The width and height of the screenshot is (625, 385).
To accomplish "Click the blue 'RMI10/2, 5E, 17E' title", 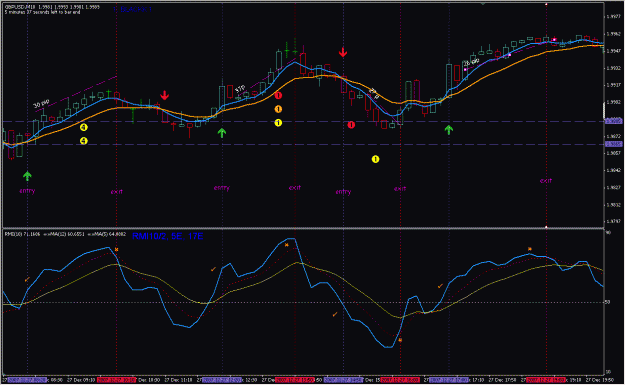I will point(167,236).
